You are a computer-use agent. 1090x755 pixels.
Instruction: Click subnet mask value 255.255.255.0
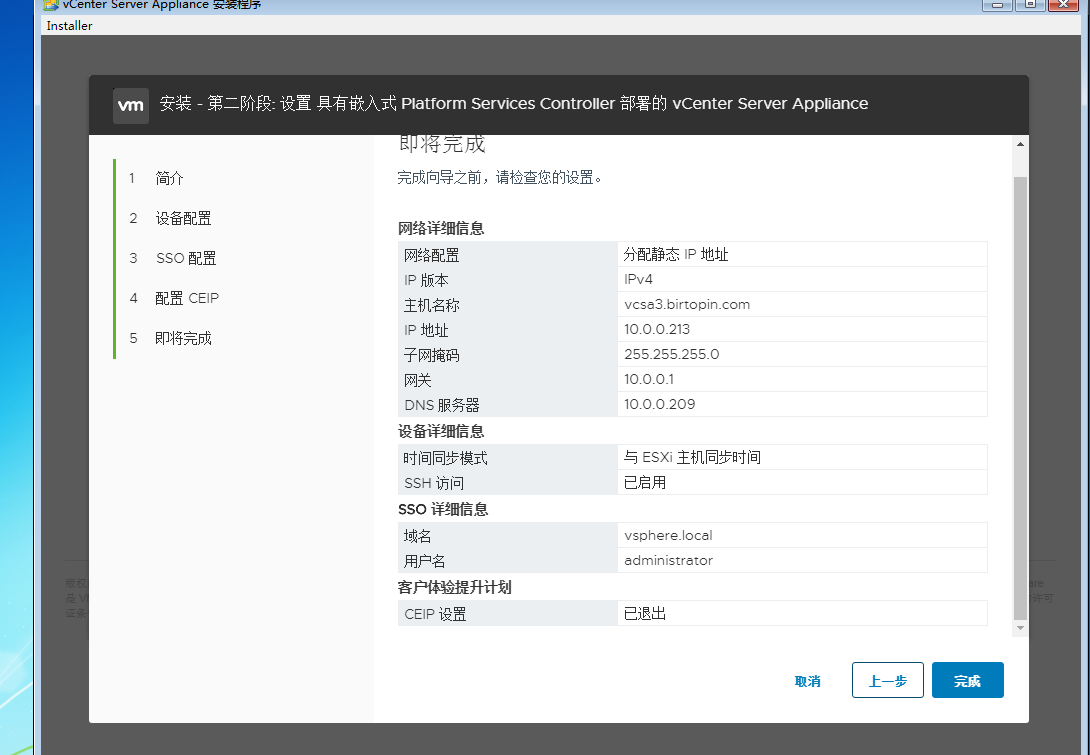click(x=672, y=355)
